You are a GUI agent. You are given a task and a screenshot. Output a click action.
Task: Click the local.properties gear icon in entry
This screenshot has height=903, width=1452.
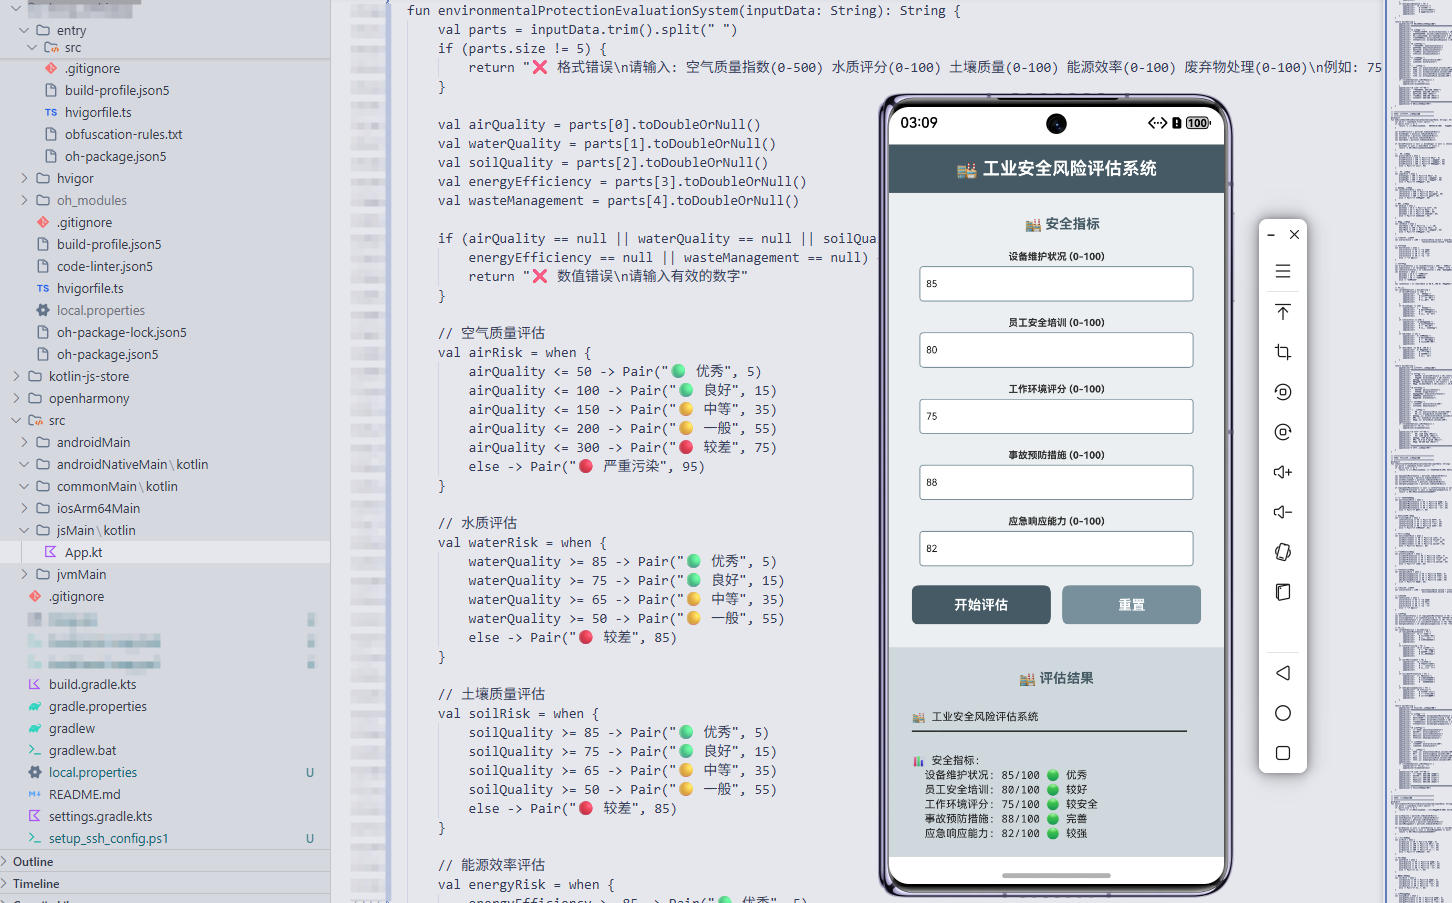[x=43, y=310]
